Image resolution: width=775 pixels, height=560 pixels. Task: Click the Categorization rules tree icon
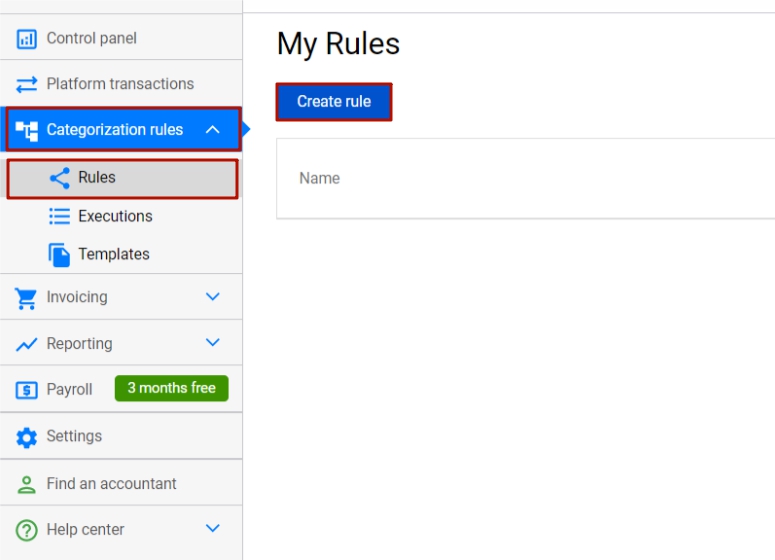[27, 130]
